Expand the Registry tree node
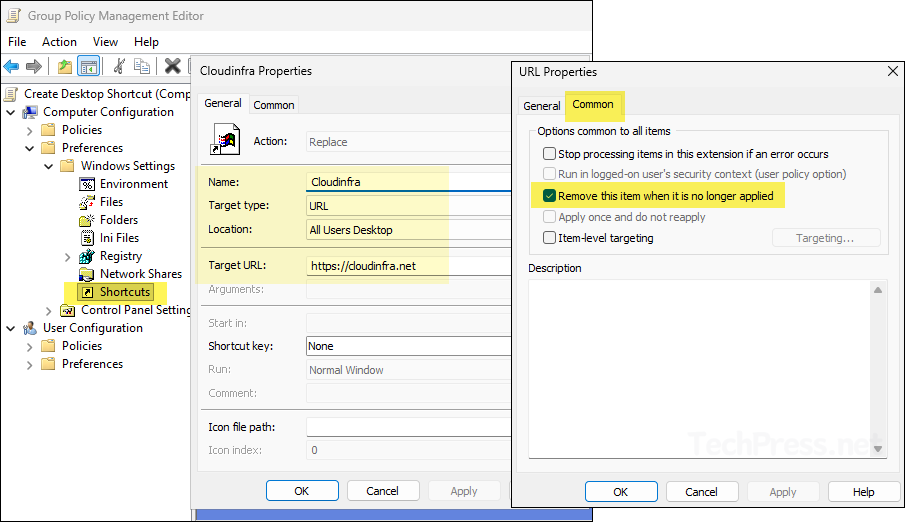 click(x=68, y=256)
